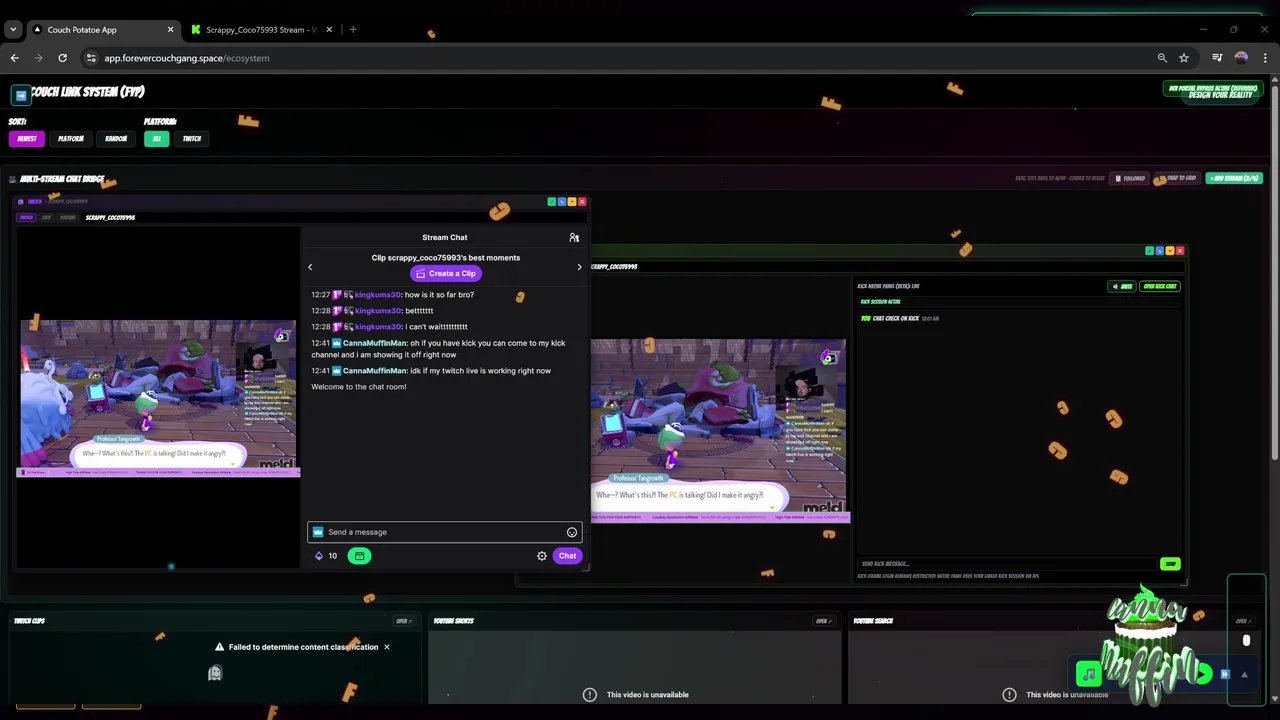1280x720 pixels.
Task: Click blue resize icon on second stream panel
Action: pyautogui.click(x=1159, y=251)
